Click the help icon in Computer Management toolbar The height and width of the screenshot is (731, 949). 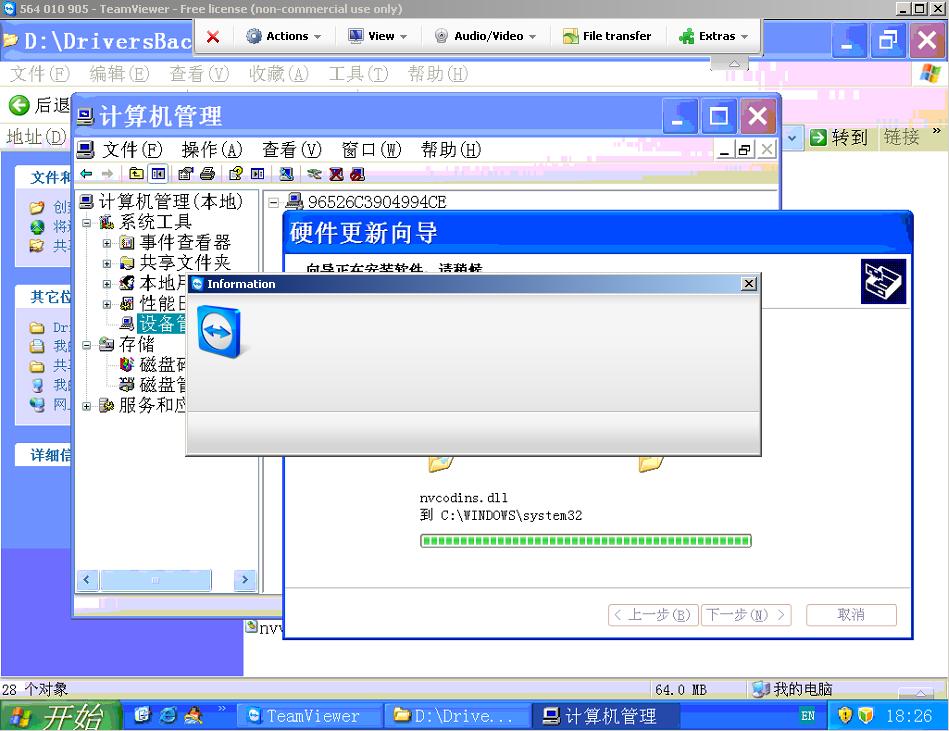tap(235, 174)
